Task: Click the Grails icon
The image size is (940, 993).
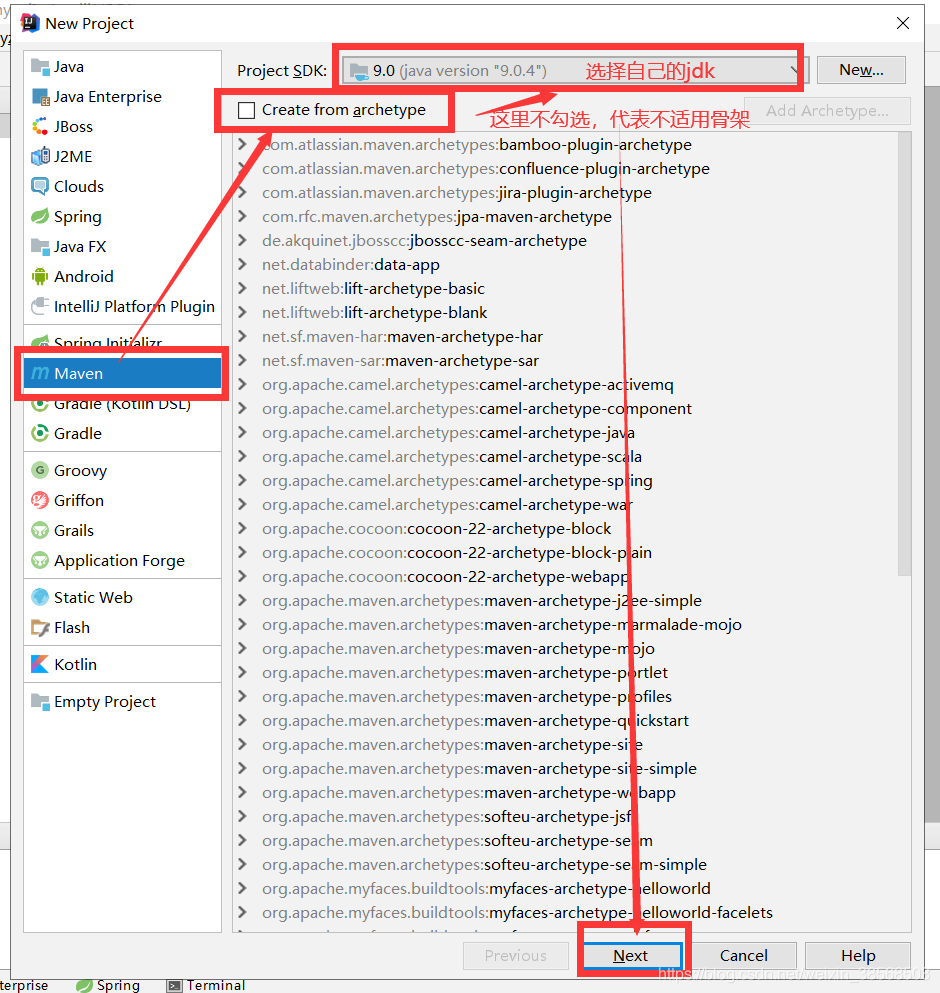Action: click(x=40, y=531)
